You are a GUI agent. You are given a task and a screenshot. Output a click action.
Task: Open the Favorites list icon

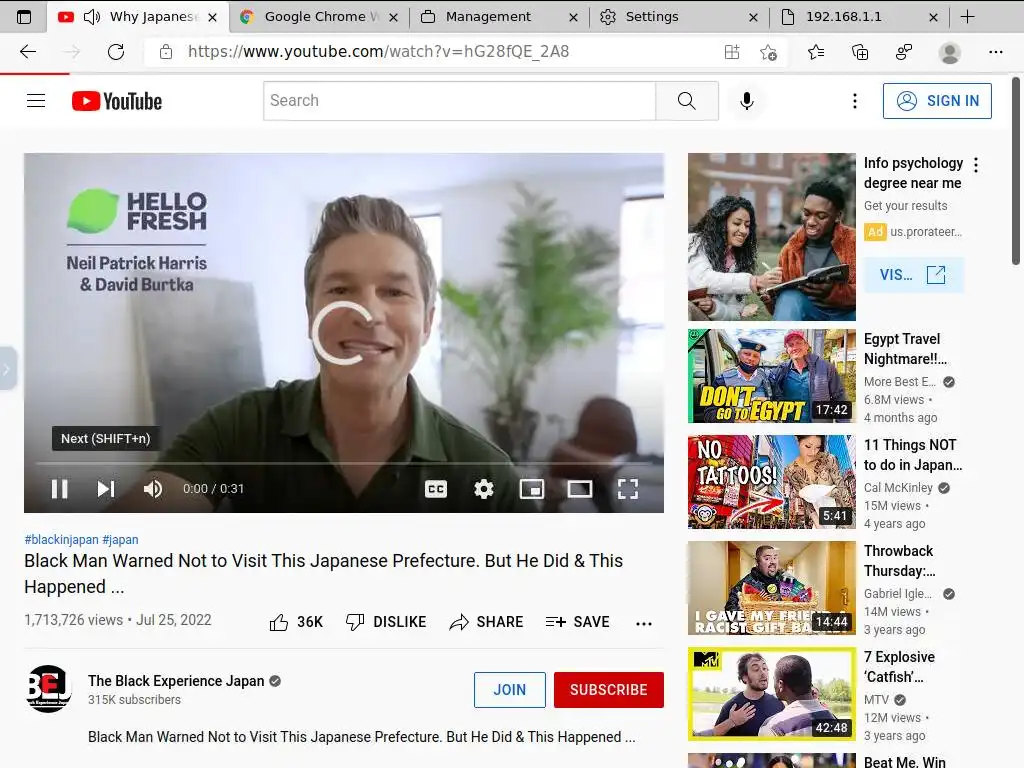[x=816, y=52]
